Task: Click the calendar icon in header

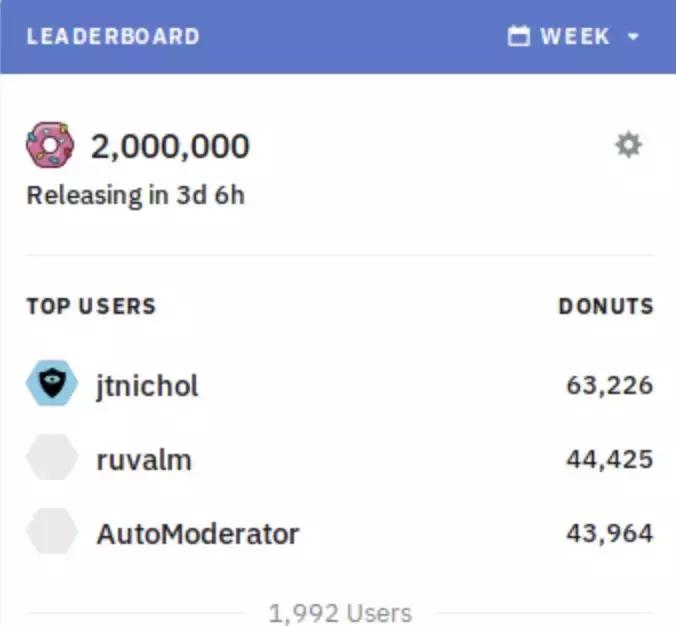Action: click(518, 37)
